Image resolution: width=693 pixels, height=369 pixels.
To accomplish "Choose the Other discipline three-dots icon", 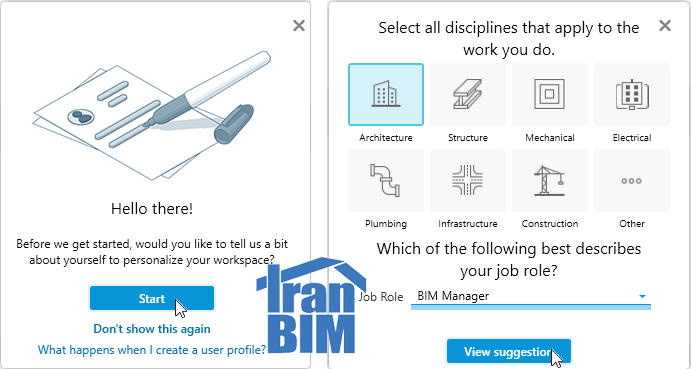I will click(x=632, y=180).
